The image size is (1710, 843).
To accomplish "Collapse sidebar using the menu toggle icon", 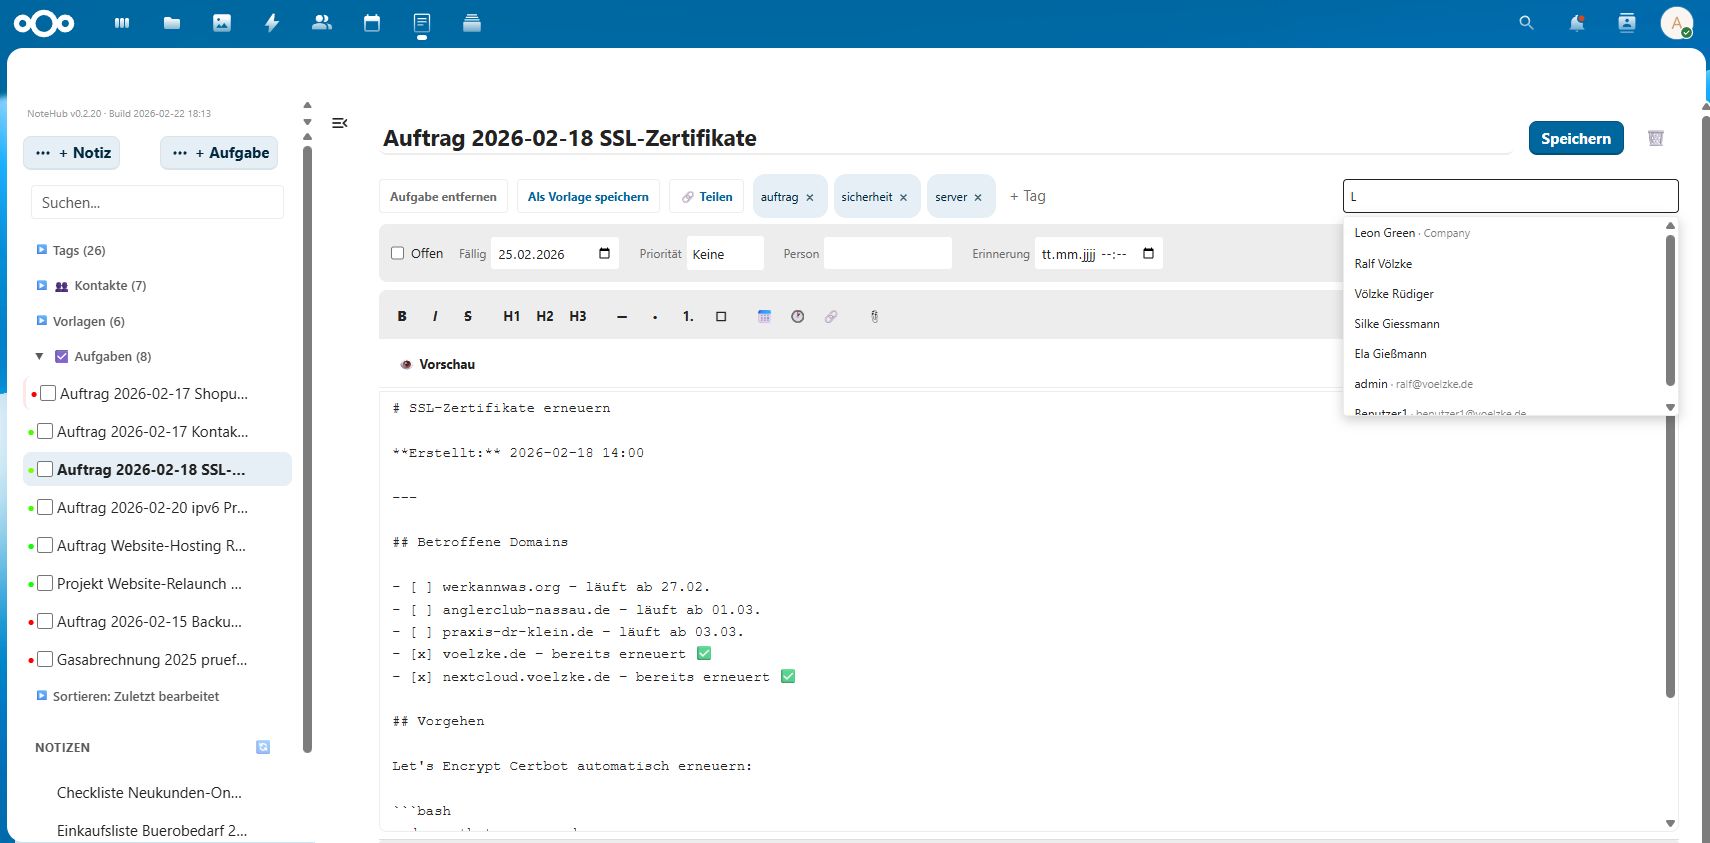I will 340,123.
